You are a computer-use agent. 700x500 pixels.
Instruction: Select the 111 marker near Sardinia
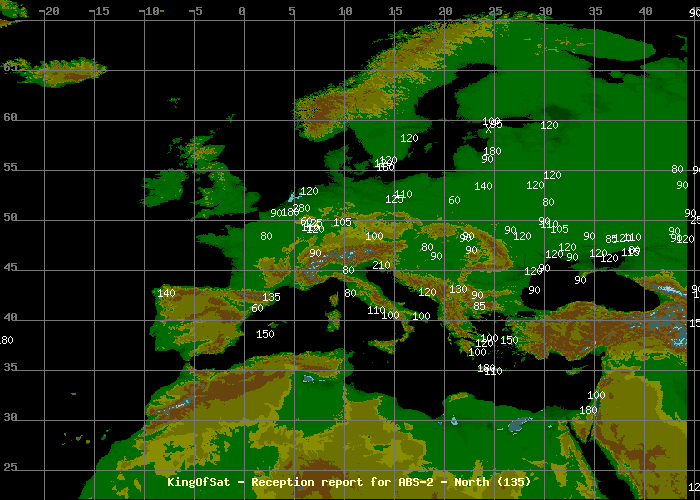coord(376,310)
